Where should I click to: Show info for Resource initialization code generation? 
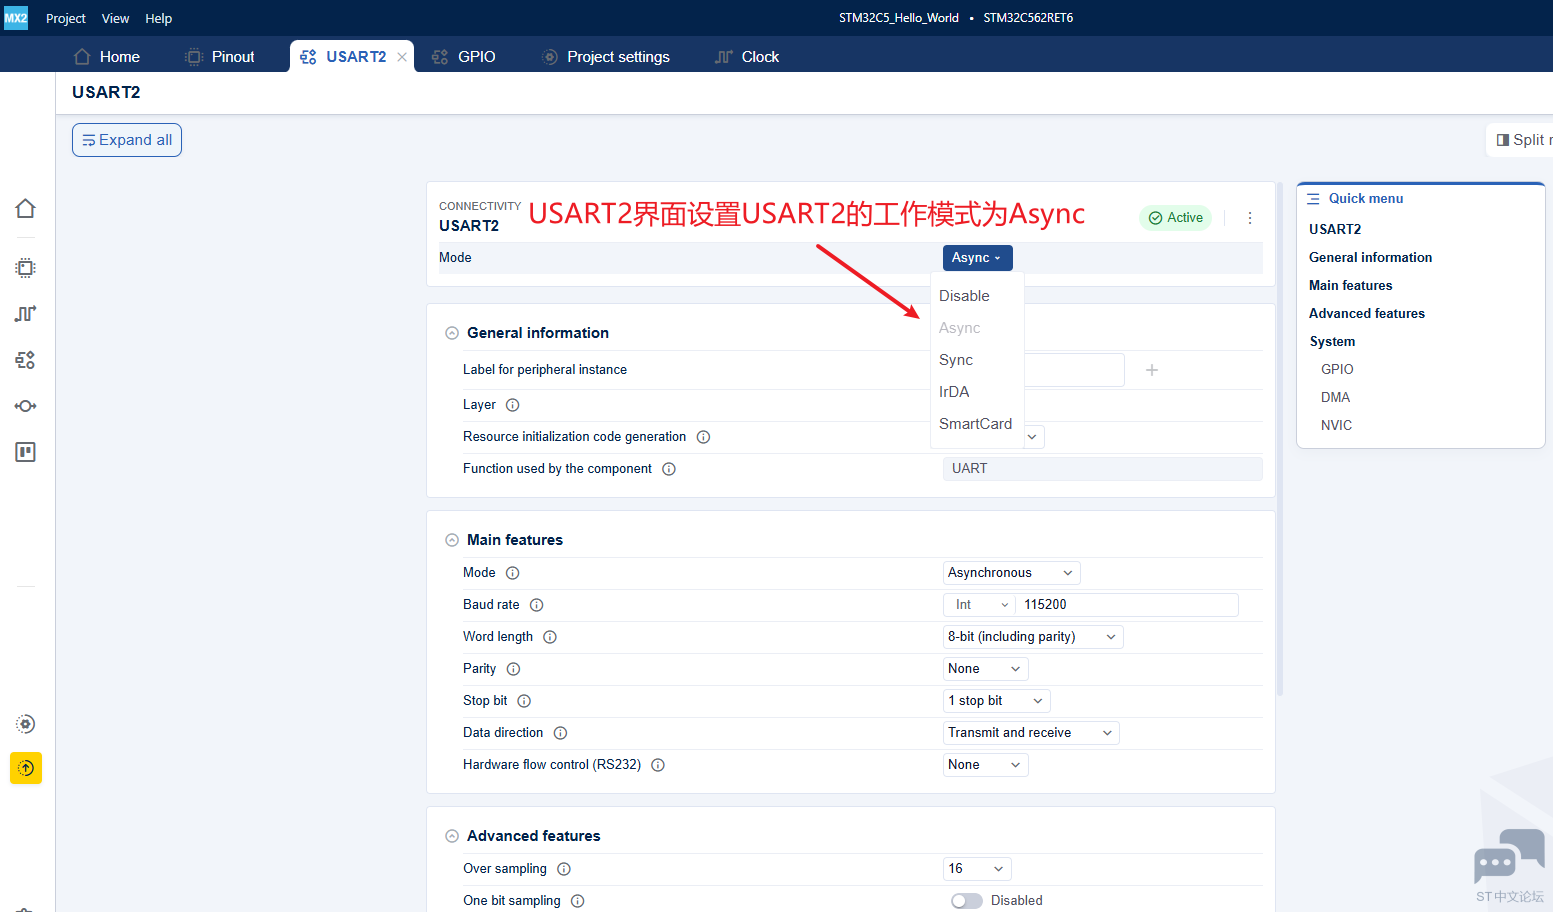point(703,437)
